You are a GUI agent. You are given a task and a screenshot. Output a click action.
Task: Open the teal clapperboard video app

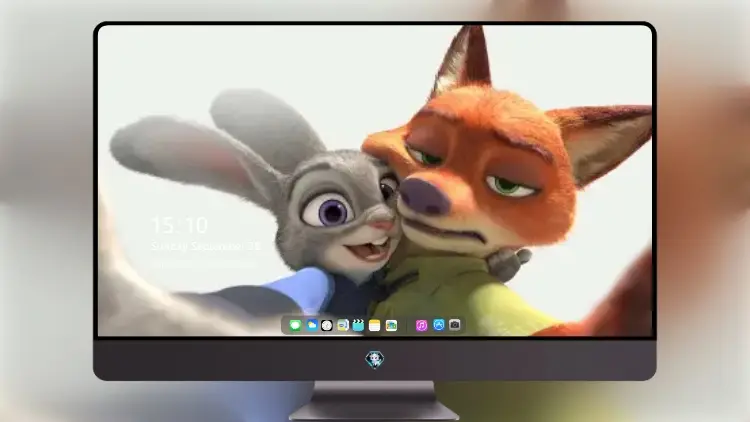click(x=358, y=325)
